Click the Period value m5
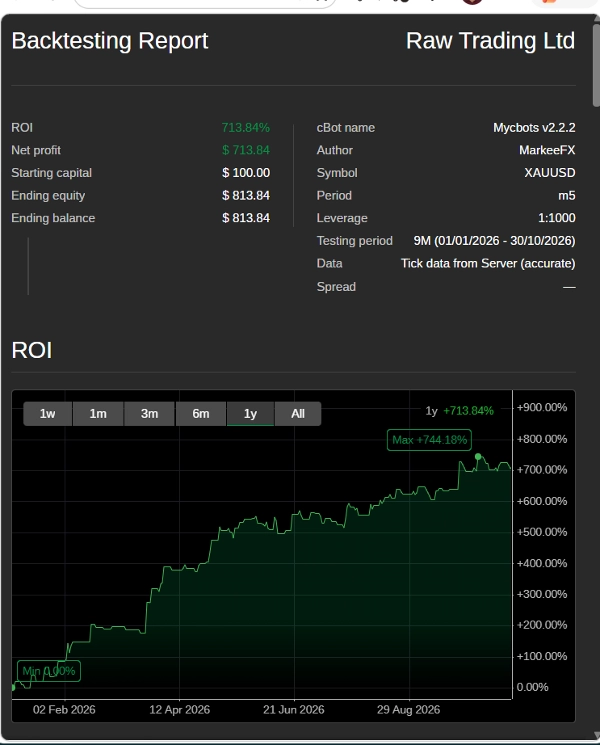This screenshot has width=600, height=745. [x=567, y=196]
